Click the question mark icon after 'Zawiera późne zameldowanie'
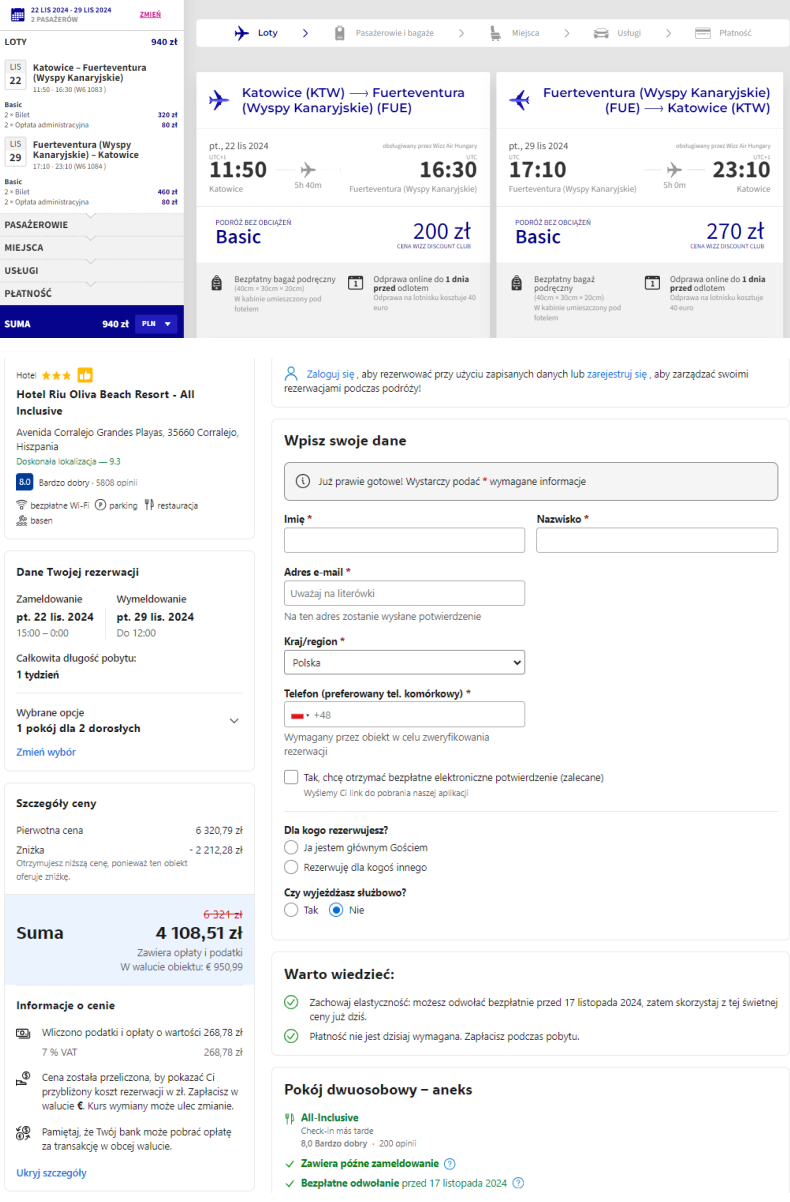 click(449, 1164)
